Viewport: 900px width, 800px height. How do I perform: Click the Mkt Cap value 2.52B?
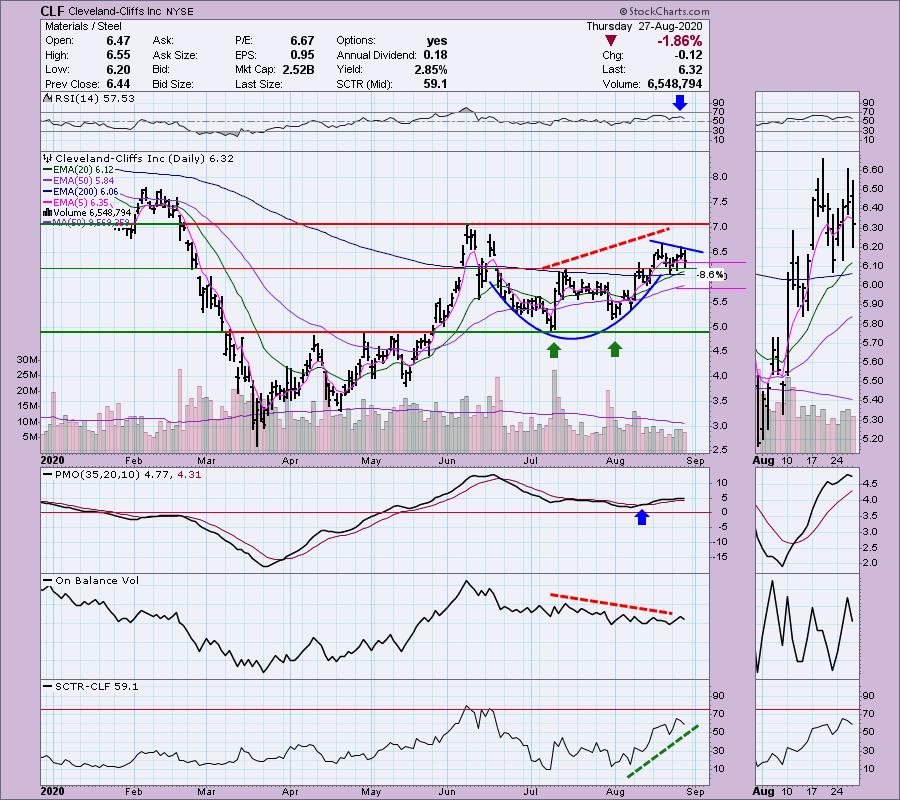coord(298,69)
